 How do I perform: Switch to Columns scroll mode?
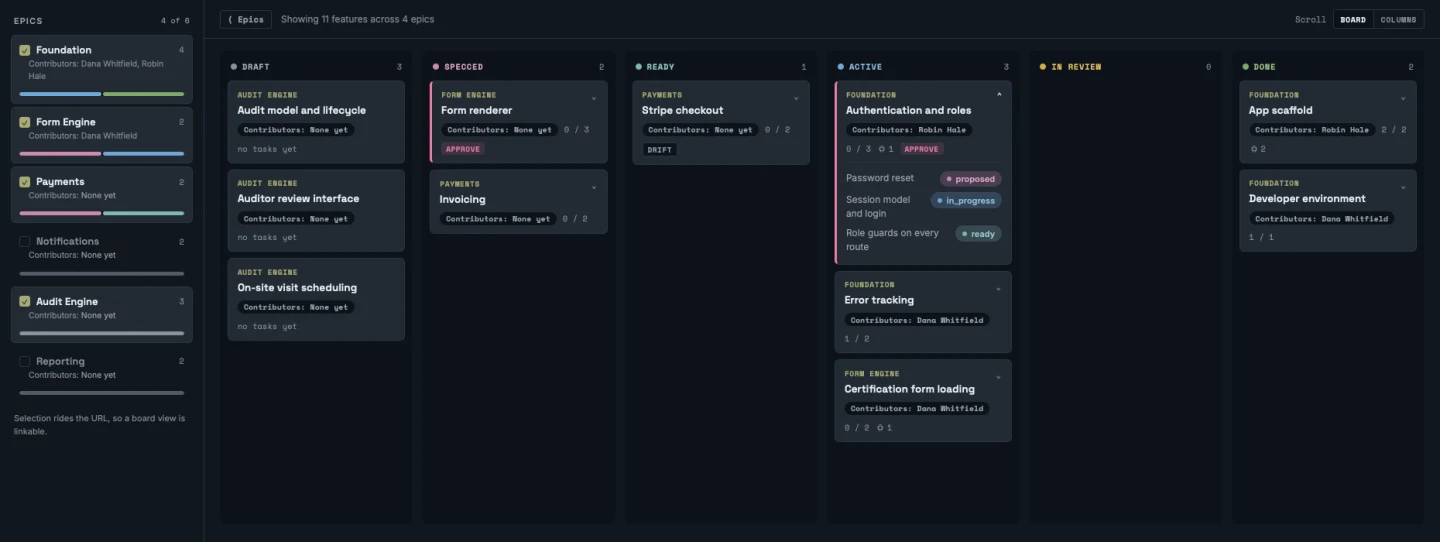[1398, 19]
